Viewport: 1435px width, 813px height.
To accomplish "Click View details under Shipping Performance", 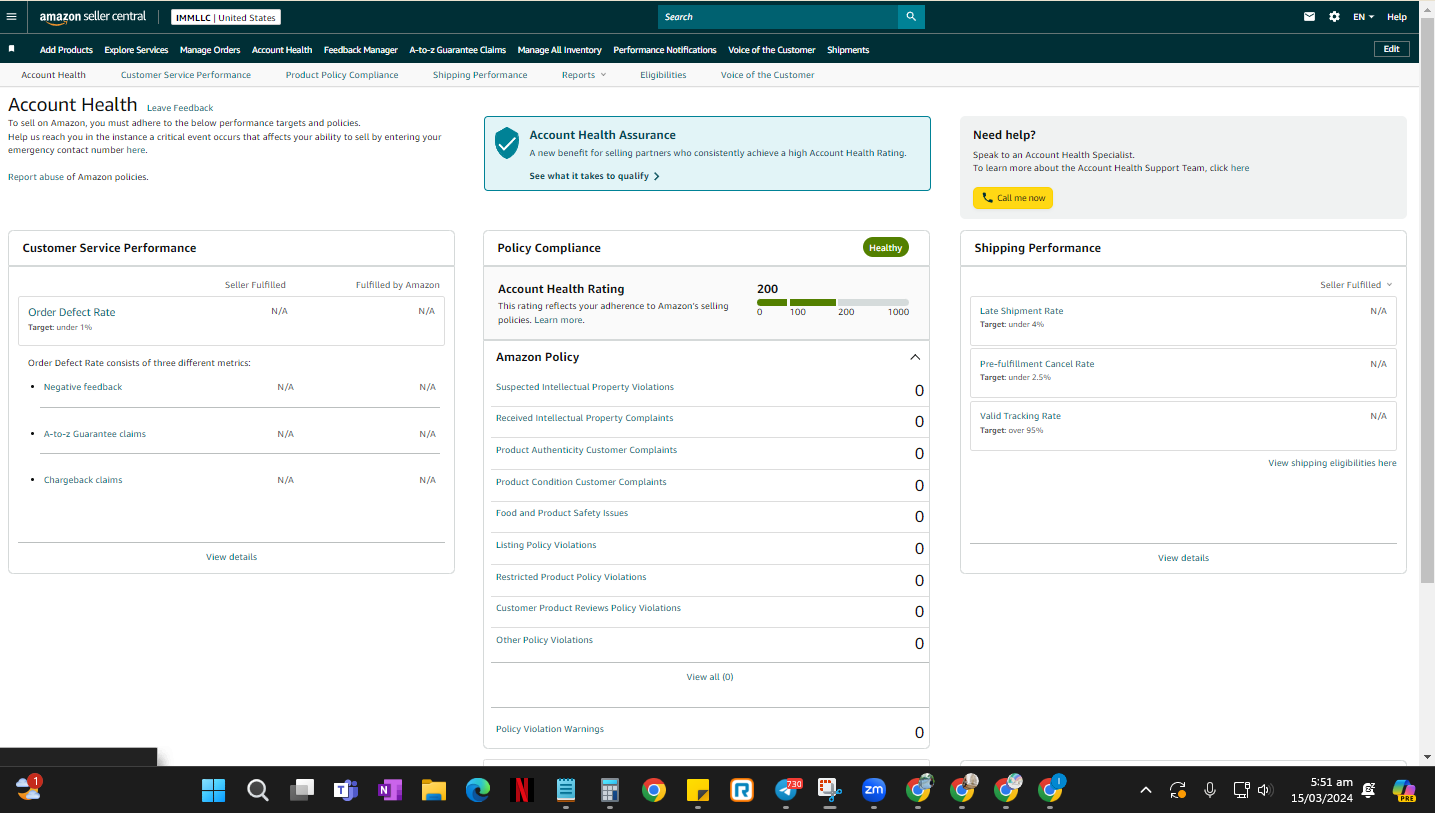I will click(x=1183, y=558).
